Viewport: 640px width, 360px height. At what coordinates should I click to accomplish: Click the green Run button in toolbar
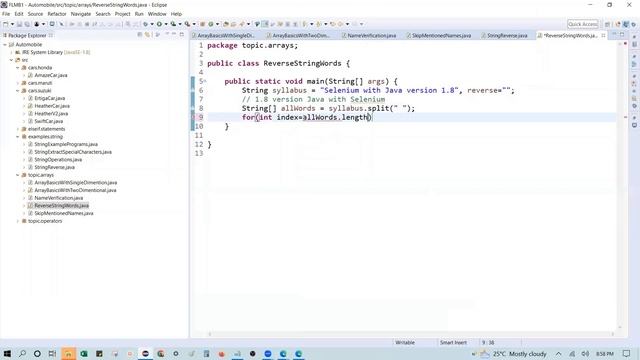[x=159, y=24]
